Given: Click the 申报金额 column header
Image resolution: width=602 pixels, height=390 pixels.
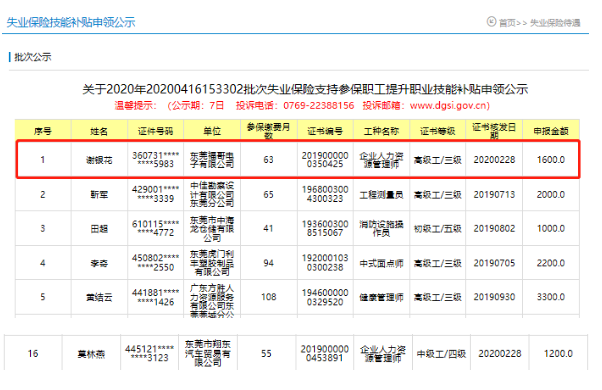Looking at the screenshot, I should [x=551, y=131].
